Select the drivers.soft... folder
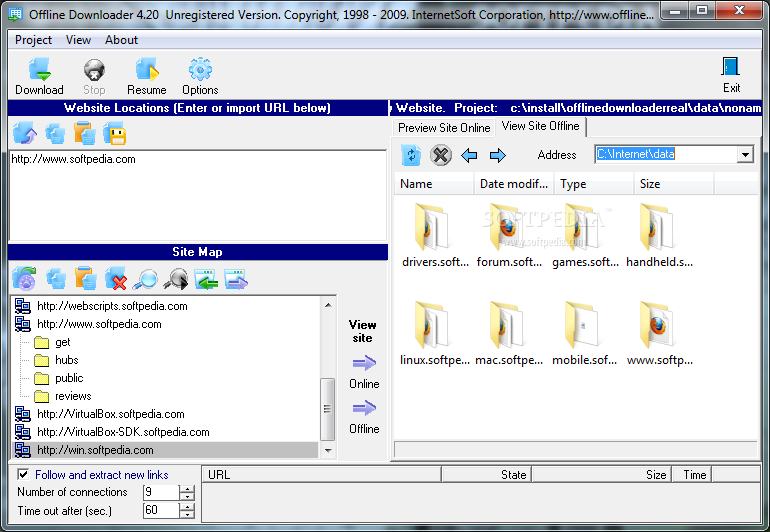This screenshot has height=532, width=770. click(x=434, y=235)
